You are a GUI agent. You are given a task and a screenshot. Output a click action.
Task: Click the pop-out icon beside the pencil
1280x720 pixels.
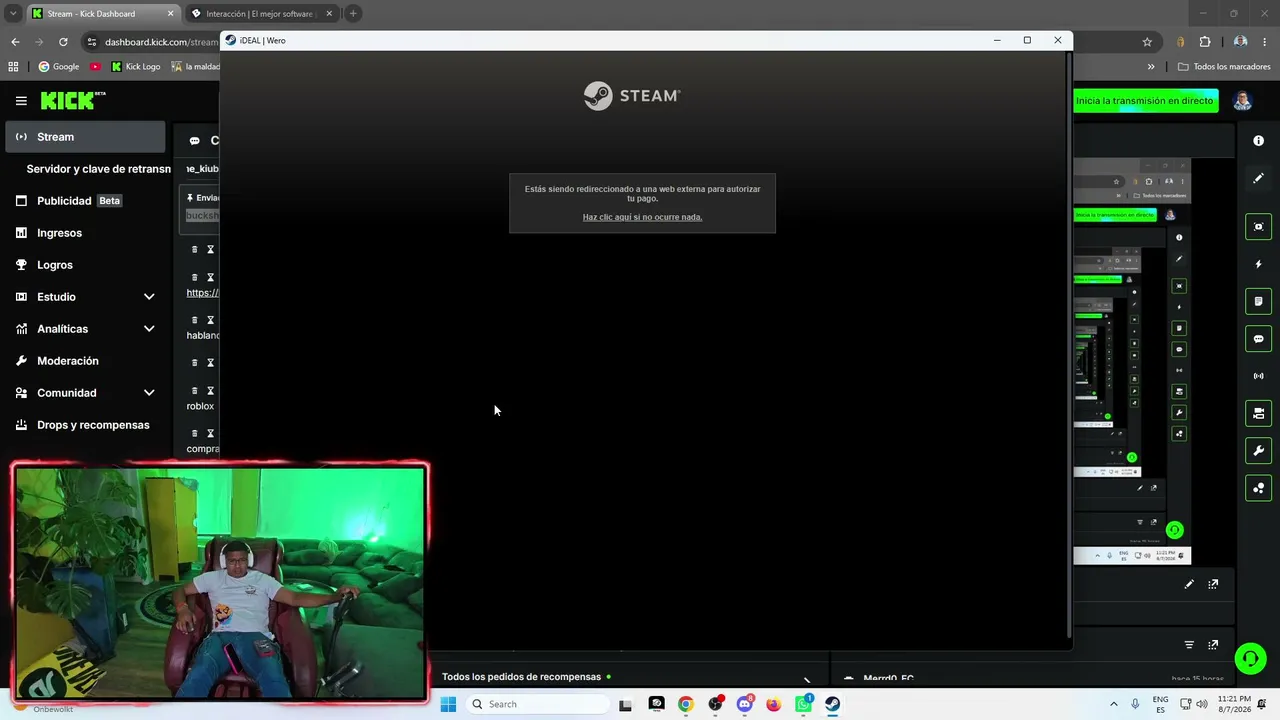1213,584
